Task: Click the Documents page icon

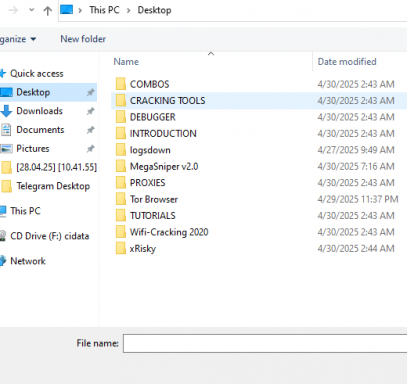Action: point(6,130)
